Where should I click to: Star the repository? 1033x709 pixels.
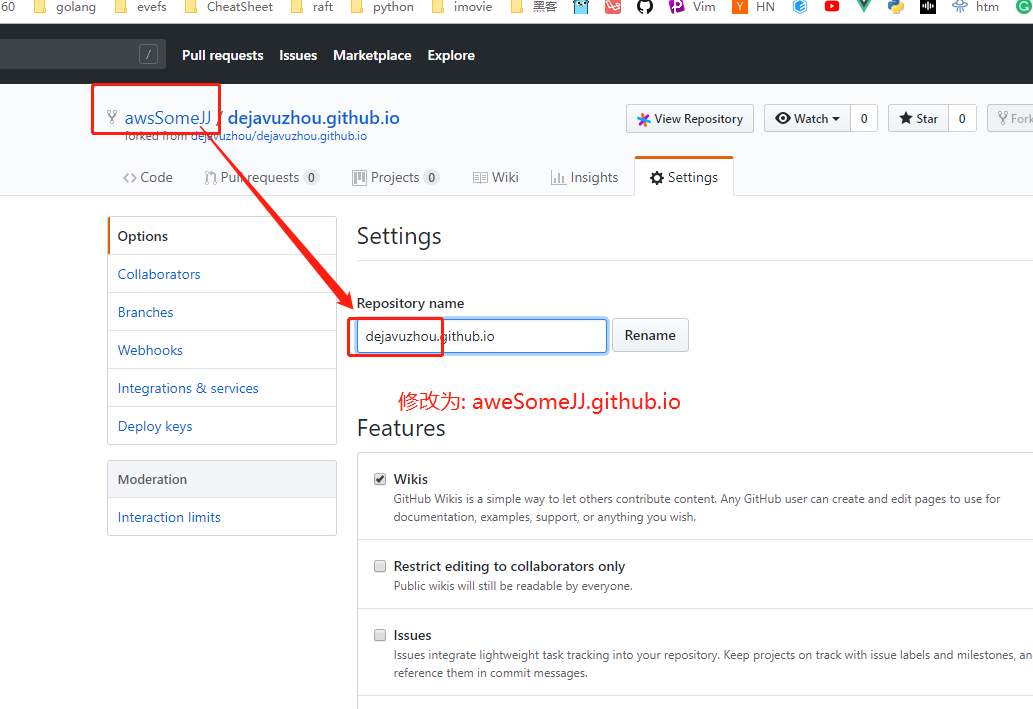918,119
